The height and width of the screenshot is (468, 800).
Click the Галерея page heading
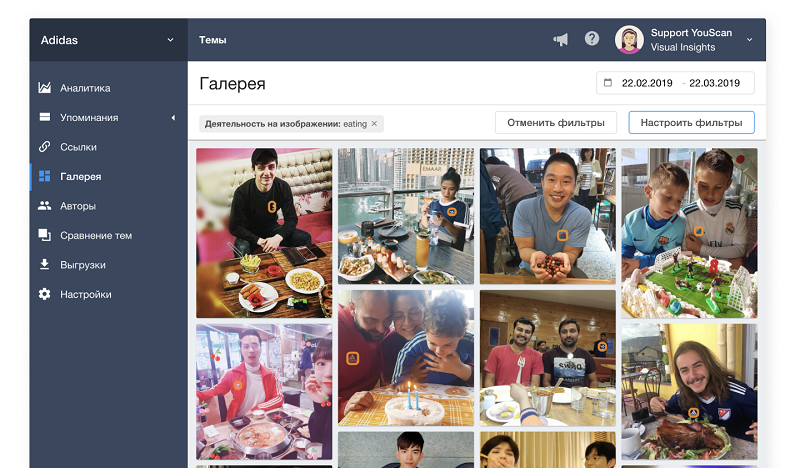232,83
